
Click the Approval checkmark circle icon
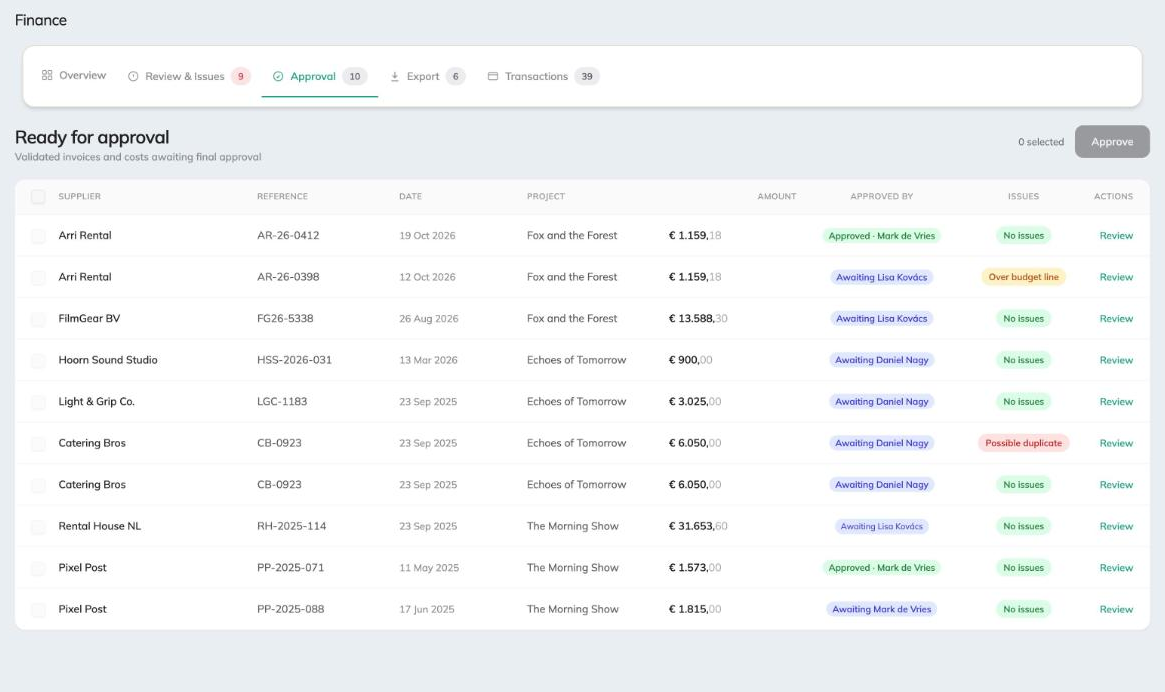[278, 76]
